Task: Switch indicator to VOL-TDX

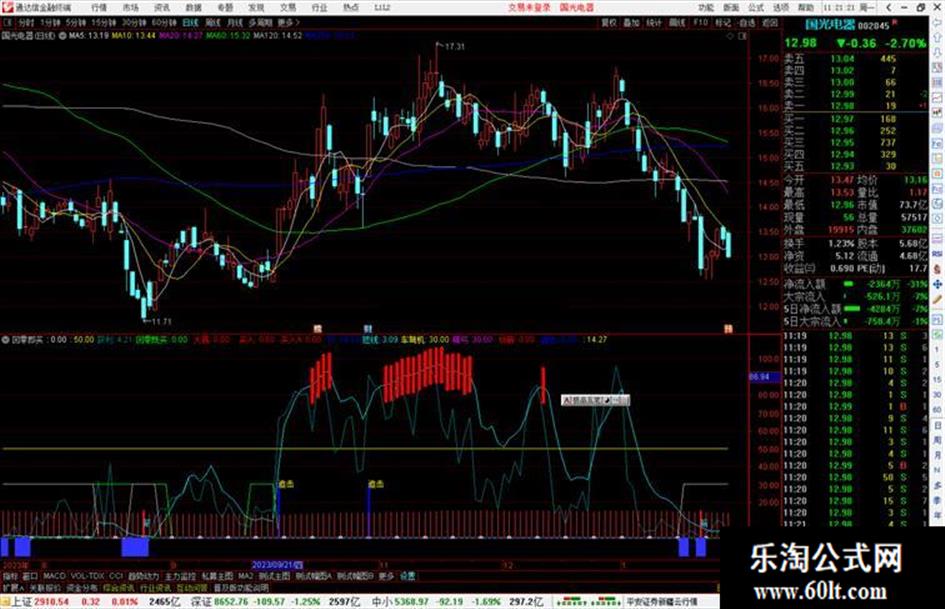Action: tap(87, 576)
